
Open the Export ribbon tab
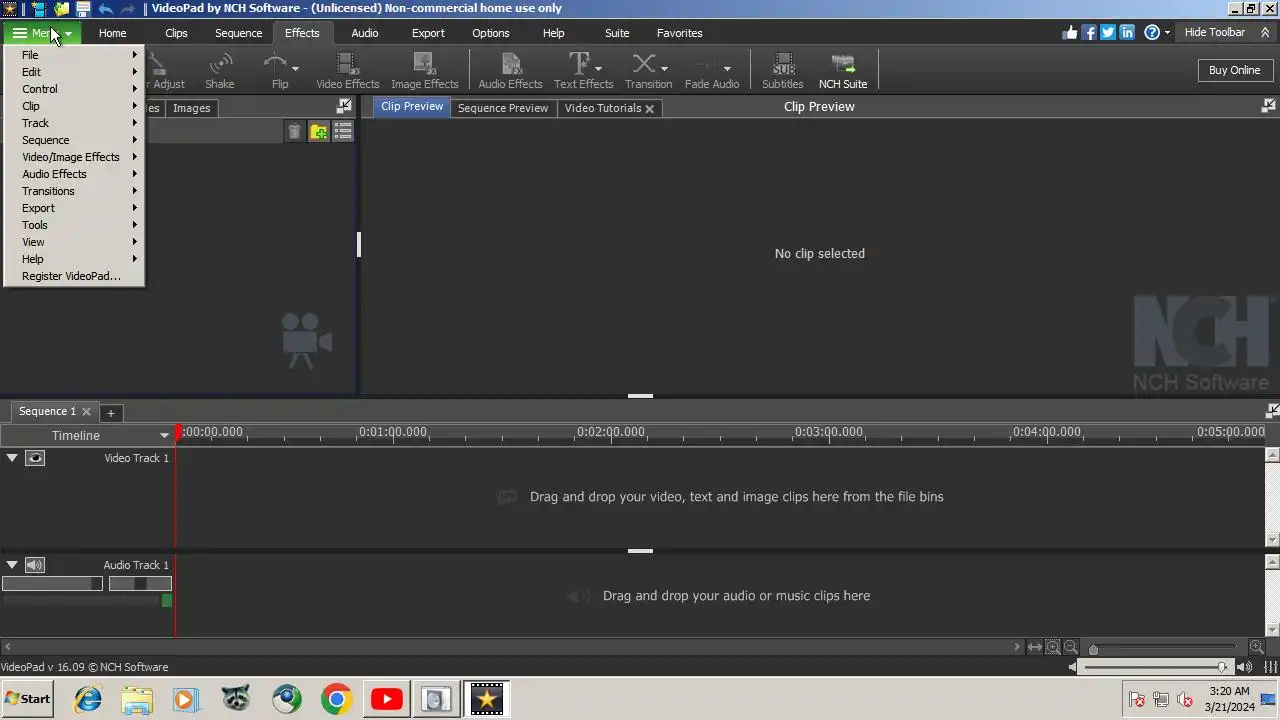pos(428,33)
